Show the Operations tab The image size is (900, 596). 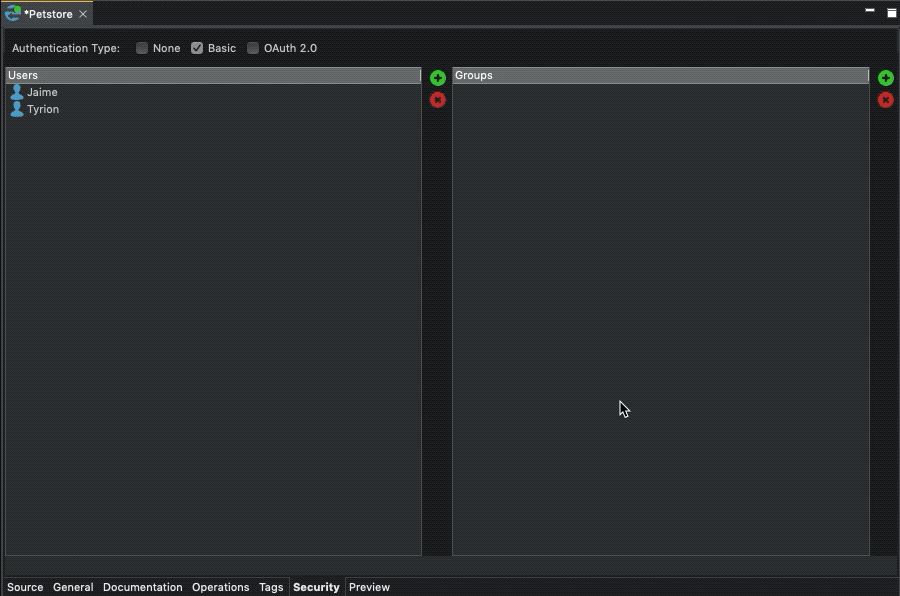(220, 587)
